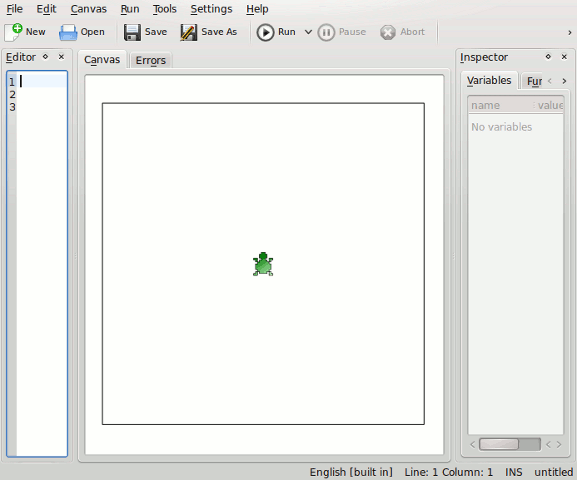This screenshot has height=480, width=577.
Task: Expand hidden toolbar items chevron
Action: (570, 32)
